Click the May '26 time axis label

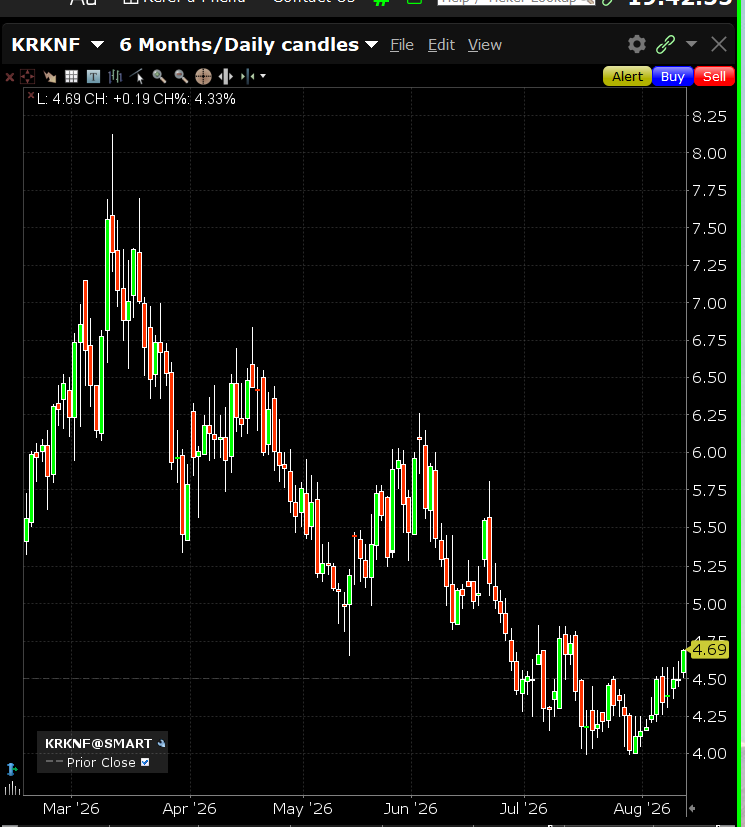(x=303, y=809)
